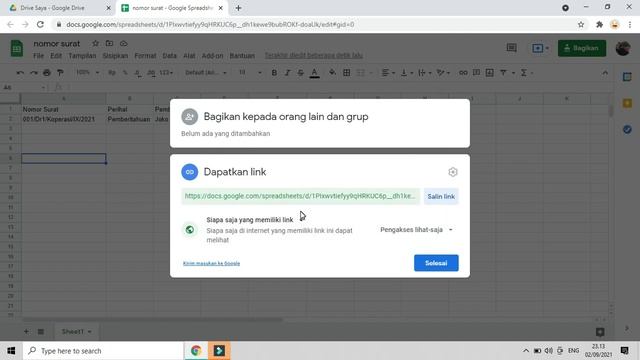Open the Data menu
The width and height of the screenshot is (640, 360).
(169, 56)
